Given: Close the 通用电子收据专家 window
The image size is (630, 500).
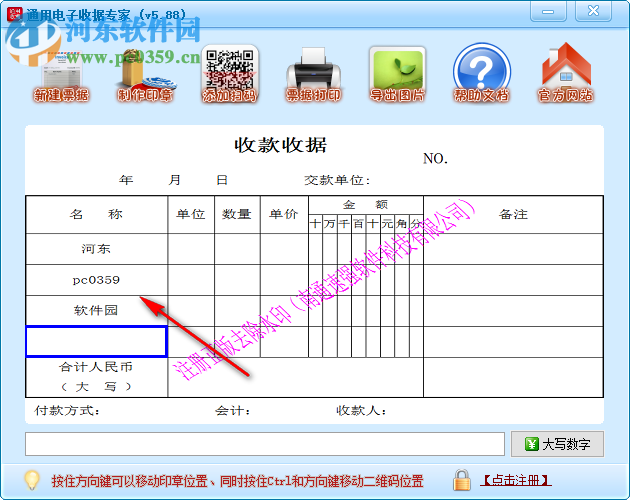Looking at the screenshot, I should [x=593, y=11].
